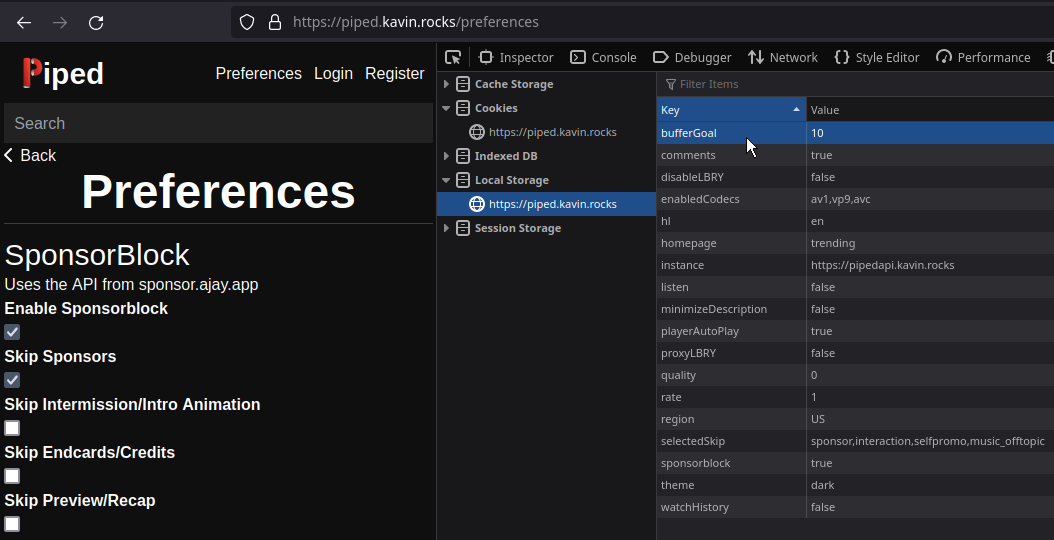Click the dark theme value cell
This screenshot has width=1054, height=540.
point(930,485)
